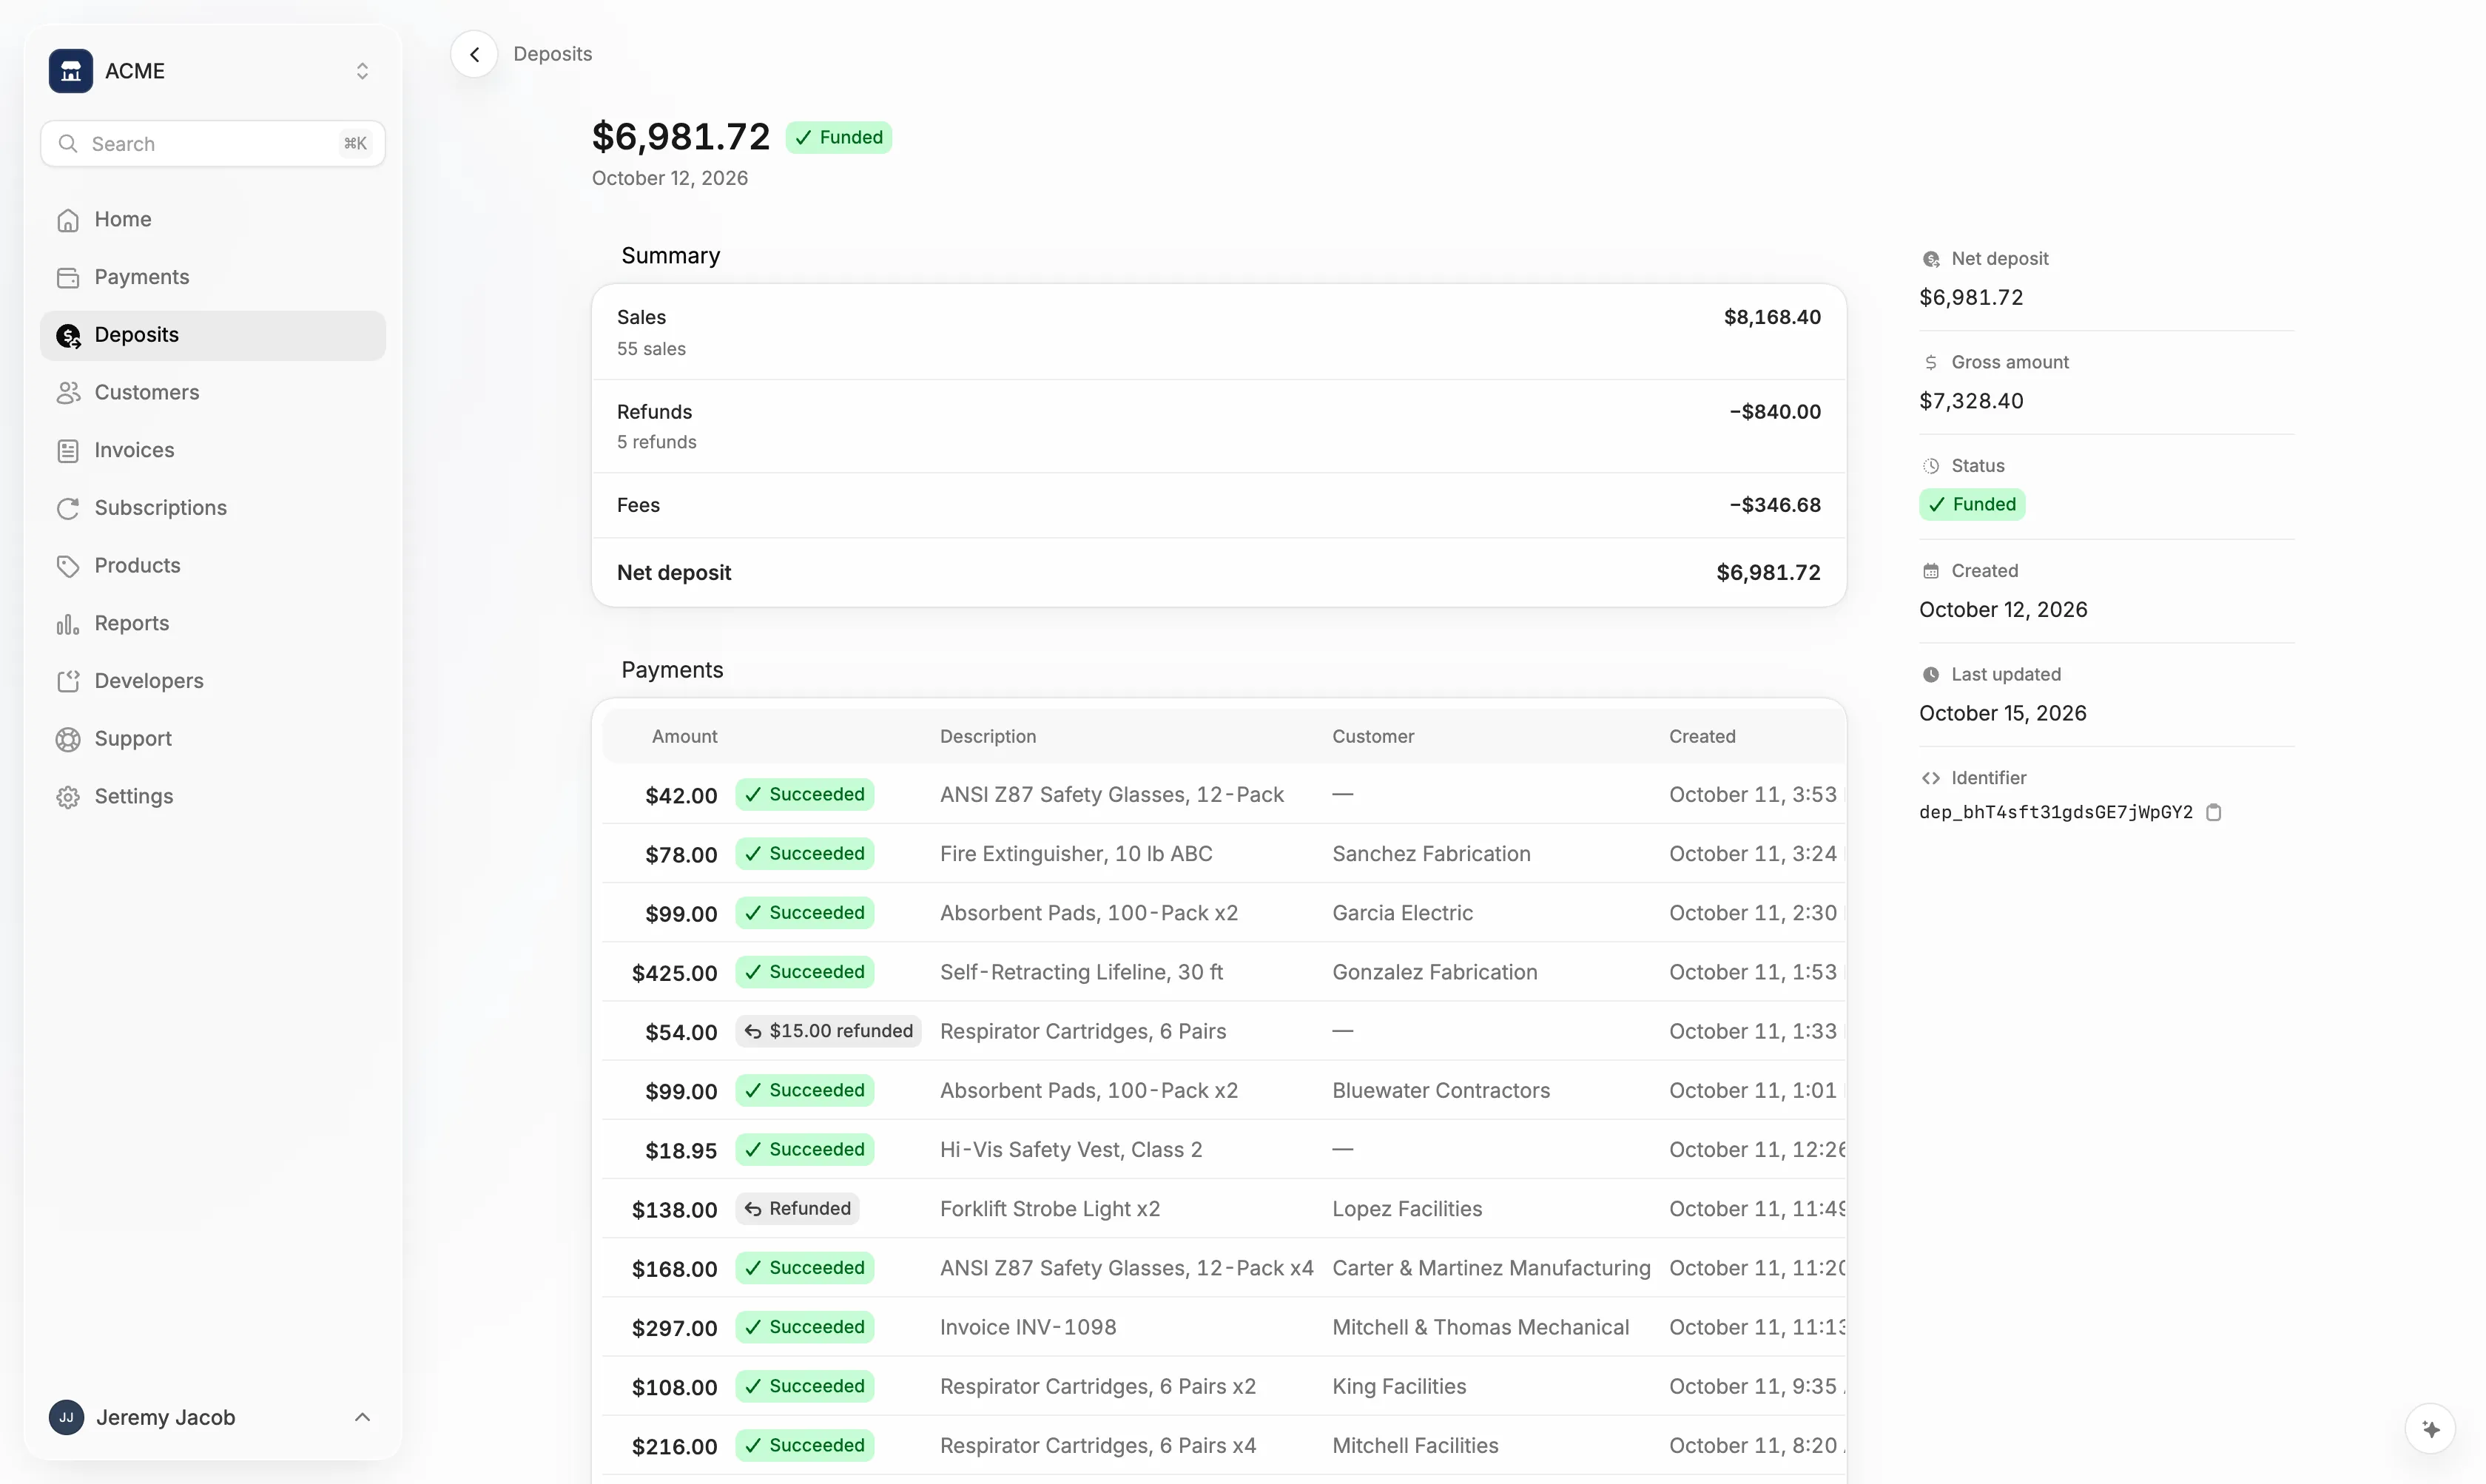The image size is (2486, 1484).
Task: Click the Customers people icon
Action: (68, 393)
